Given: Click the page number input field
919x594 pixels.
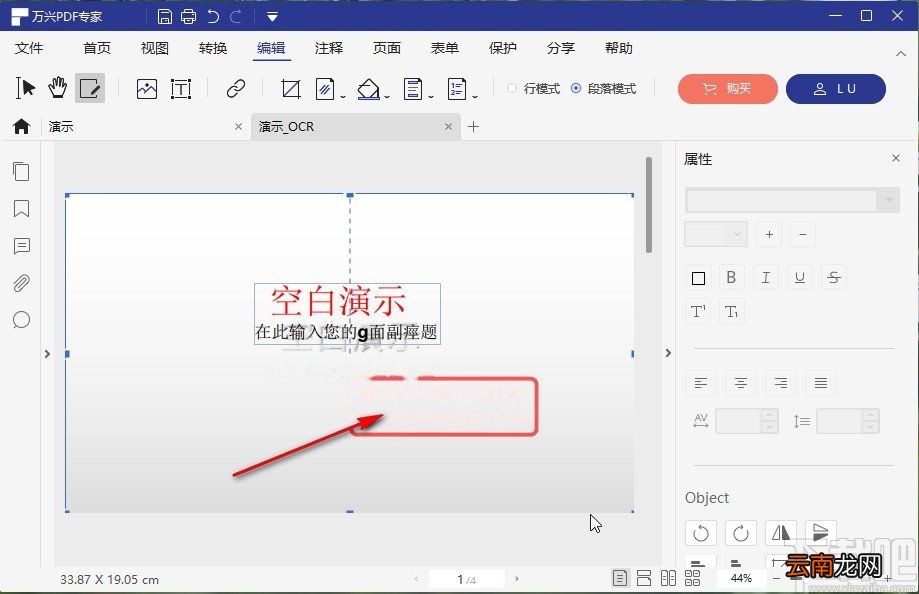Looking at the screenshot, I should pos(467,579).
